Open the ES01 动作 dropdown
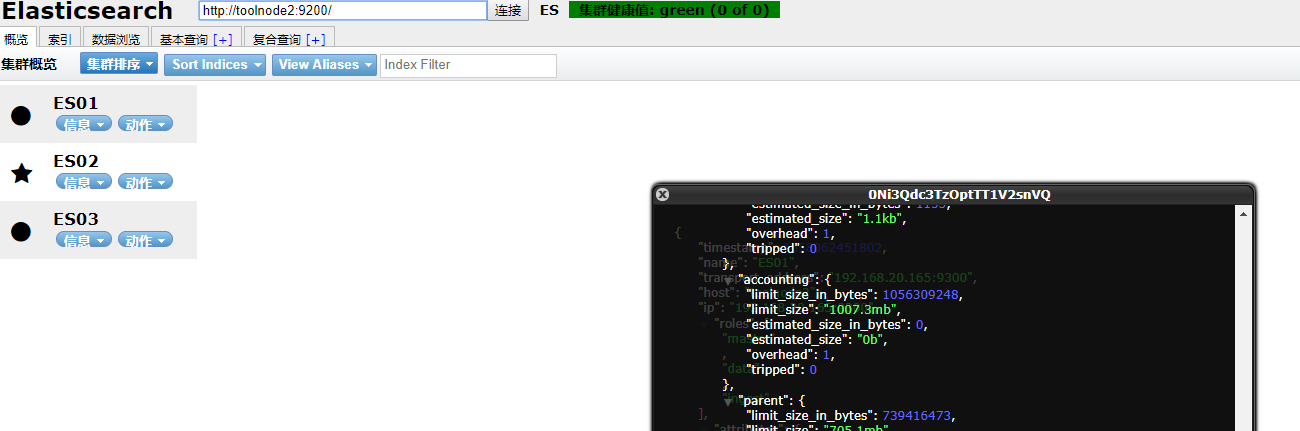The width and height of the screenshot is (1300, 431). (145, 124)
